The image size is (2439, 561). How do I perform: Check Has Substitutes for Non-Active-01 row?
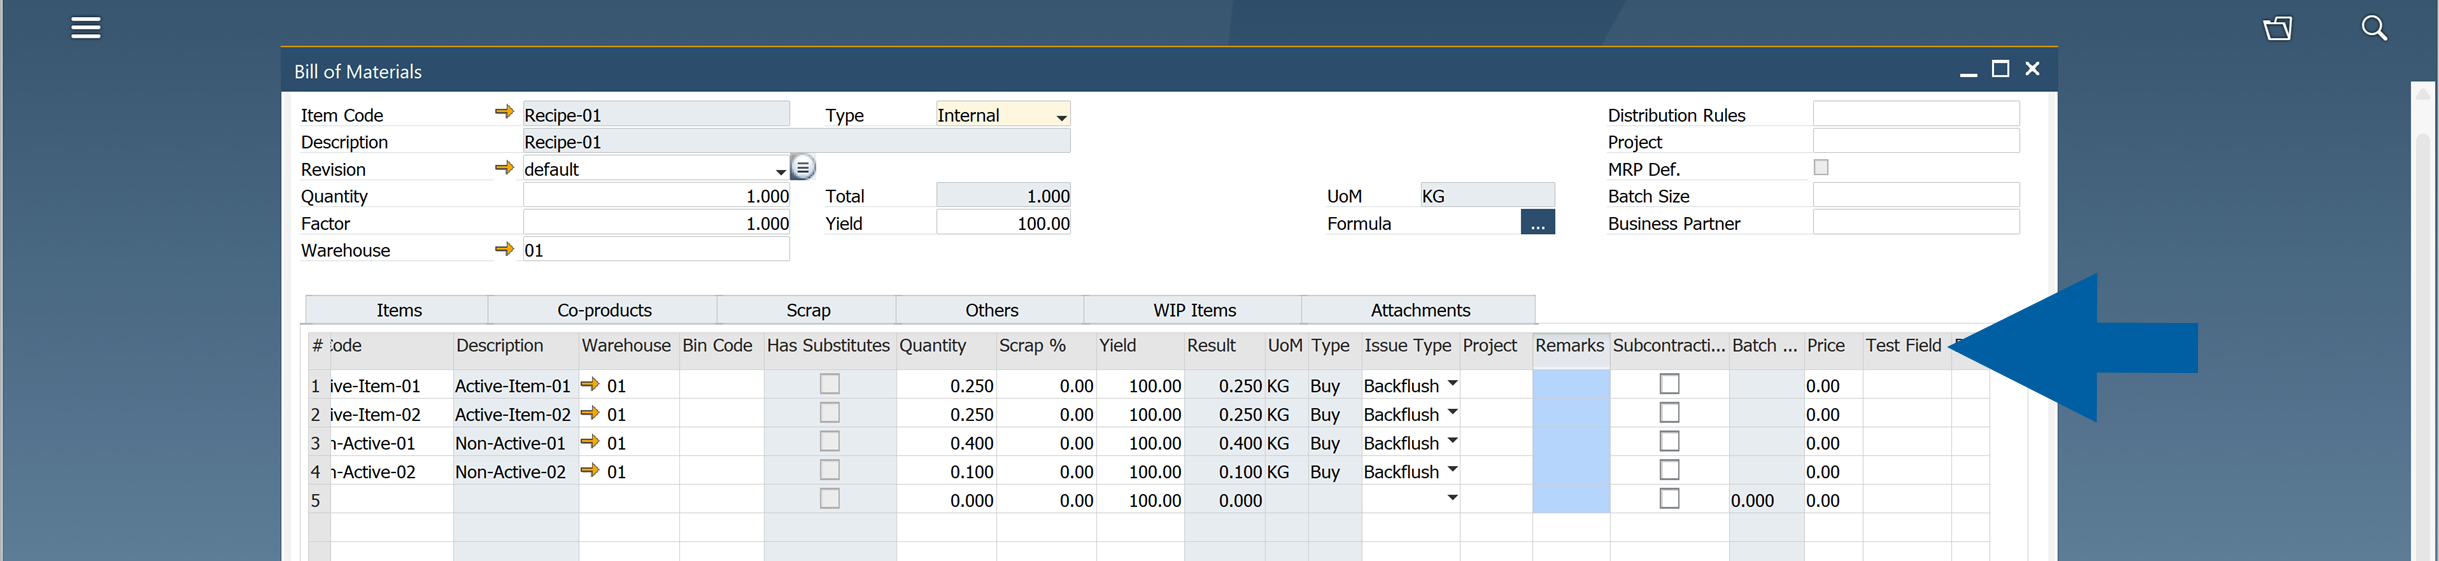(830, 441)
